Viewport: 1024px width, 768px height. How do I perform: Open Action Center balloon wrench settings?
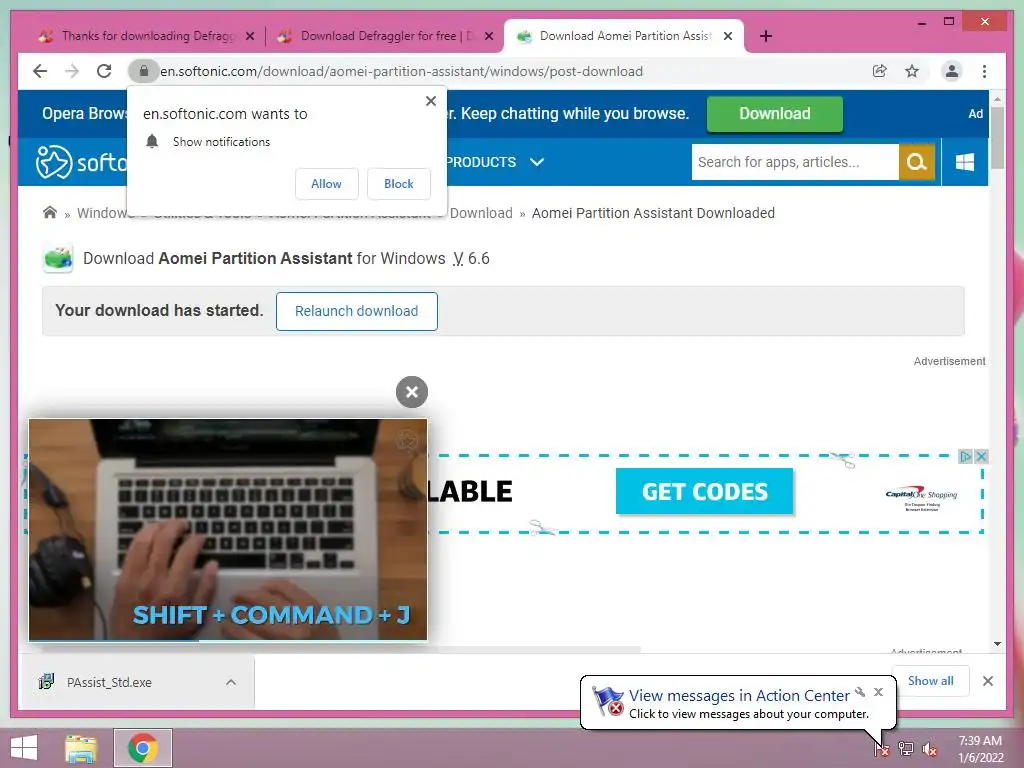pyautogui.click(x=860, y=692)
